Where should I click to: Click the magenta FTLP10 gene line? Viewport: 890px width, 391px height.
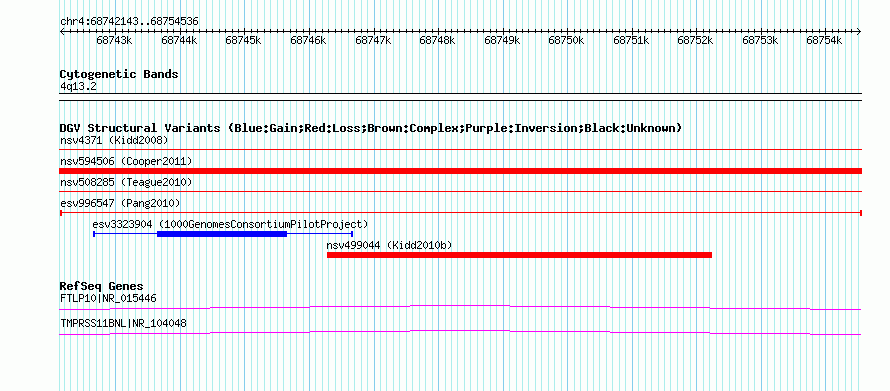pyautogui.click(x=460, y=308)
